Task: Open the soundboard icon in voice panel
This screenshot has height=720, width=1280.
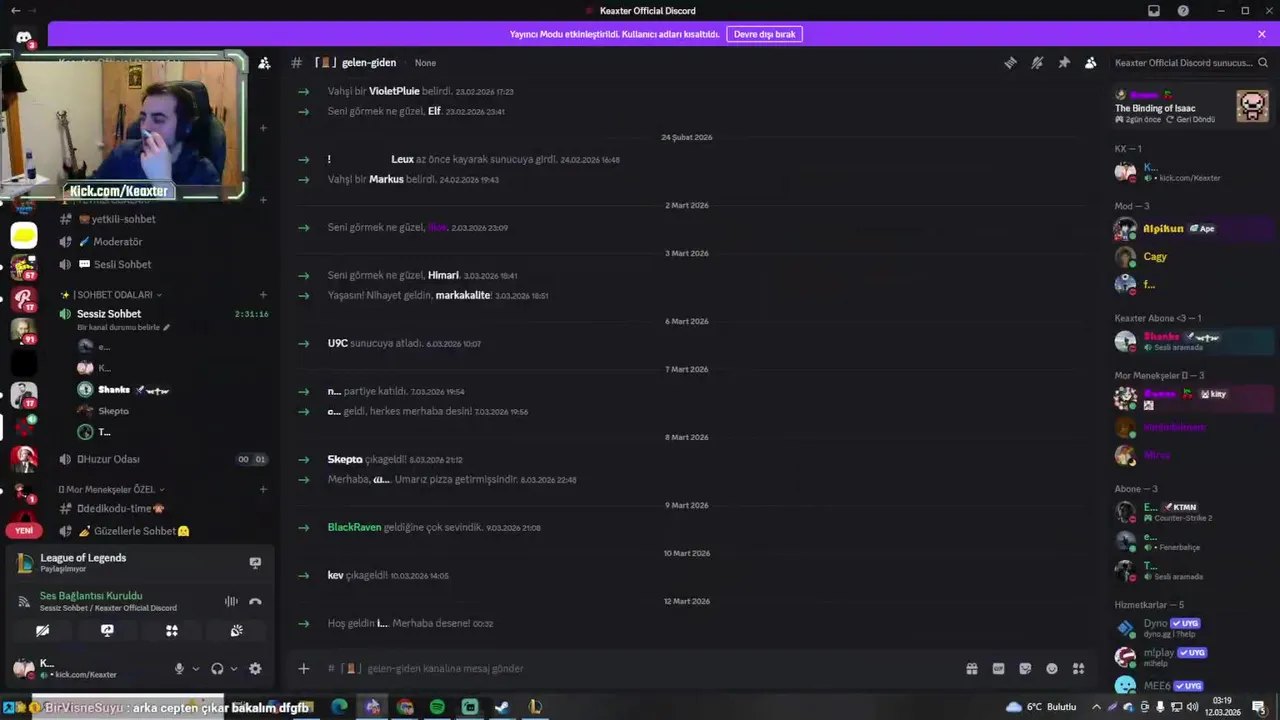Action: pyautogui.click(x=236, y=631)
